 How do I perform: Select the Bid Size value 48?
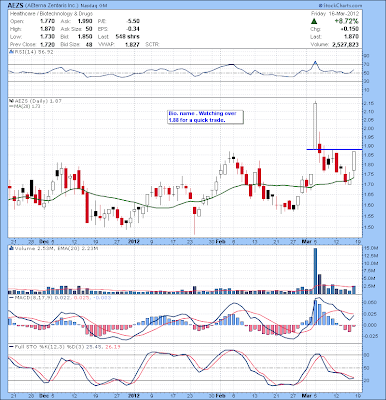pos(89,44)
